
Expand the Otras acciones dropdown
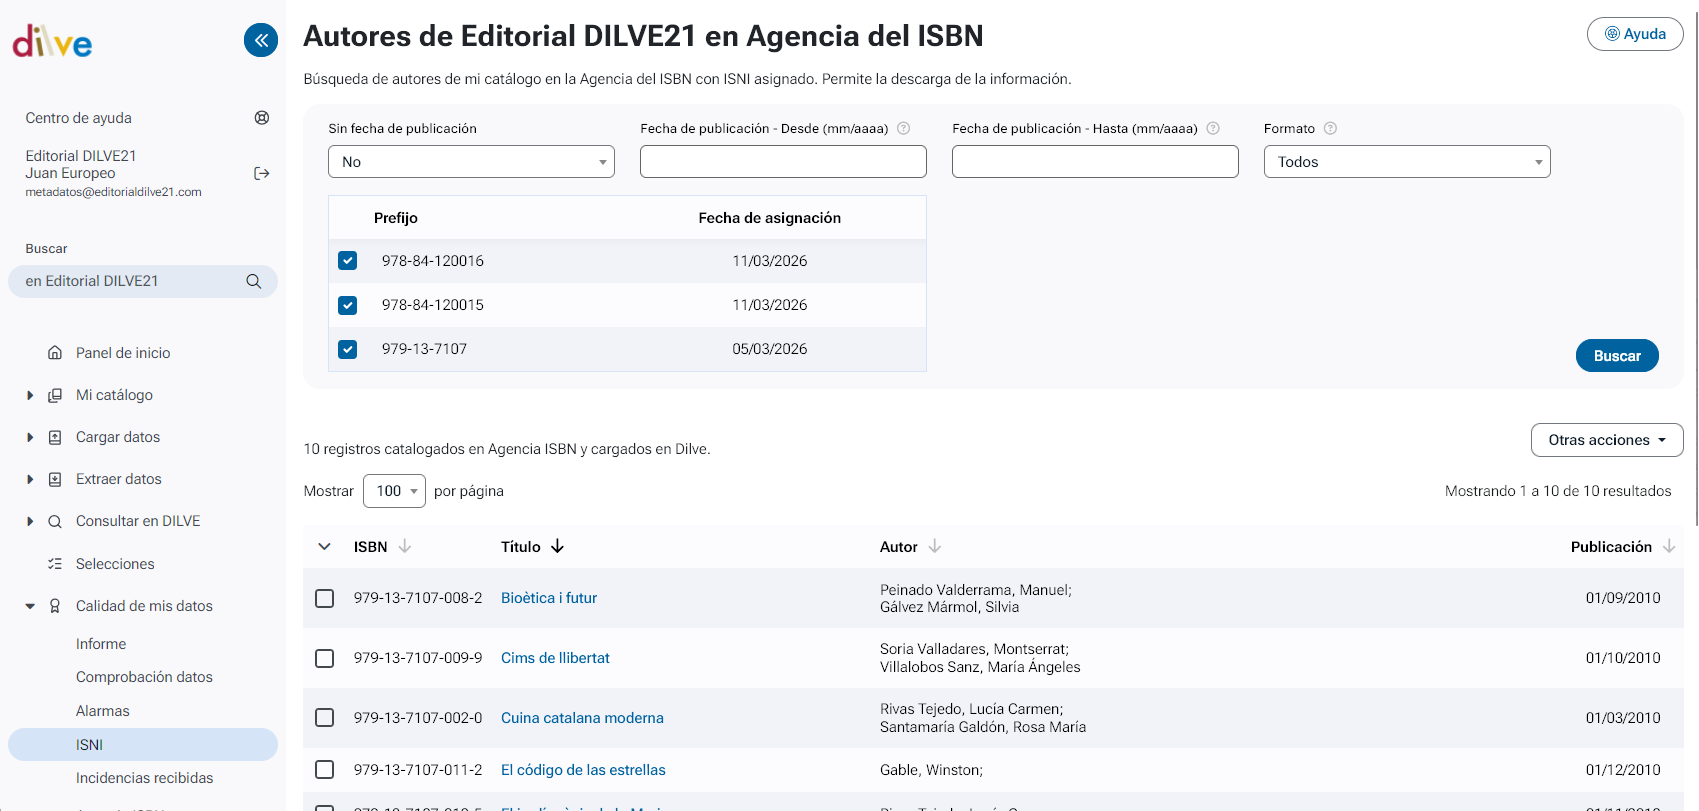1606,440
